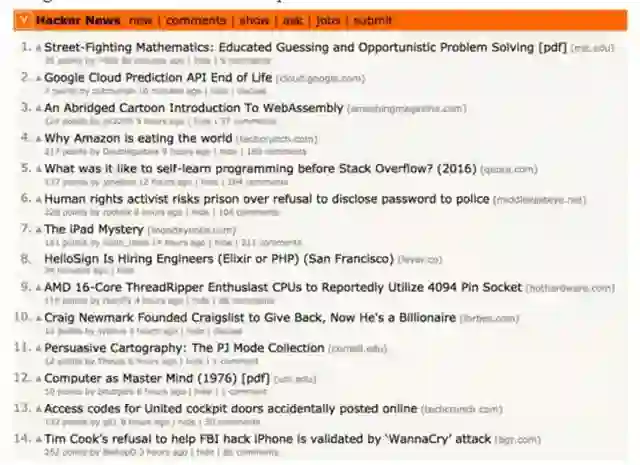Open Persuasive Cartography: The PJ Mode Collection

coord(184,348)
